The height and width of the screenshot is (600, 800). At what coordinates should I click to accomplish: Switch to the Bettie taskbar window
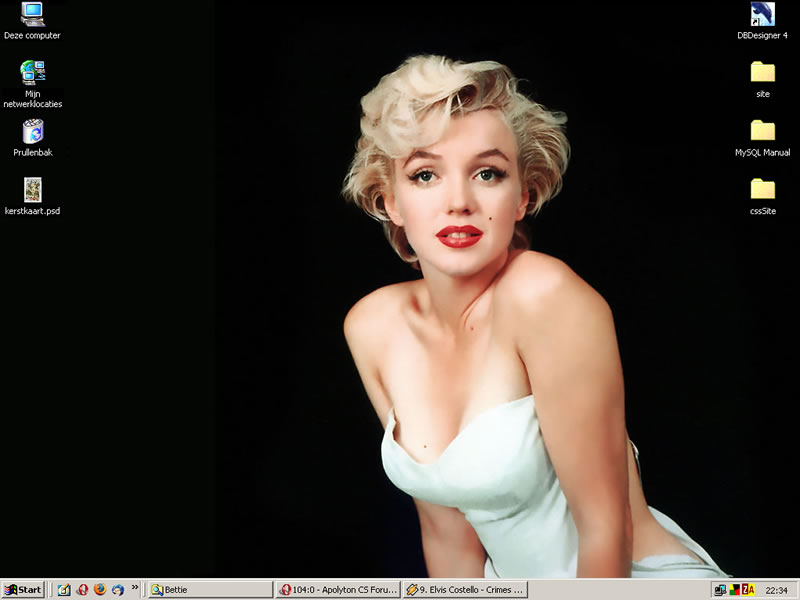coord(210,590)
